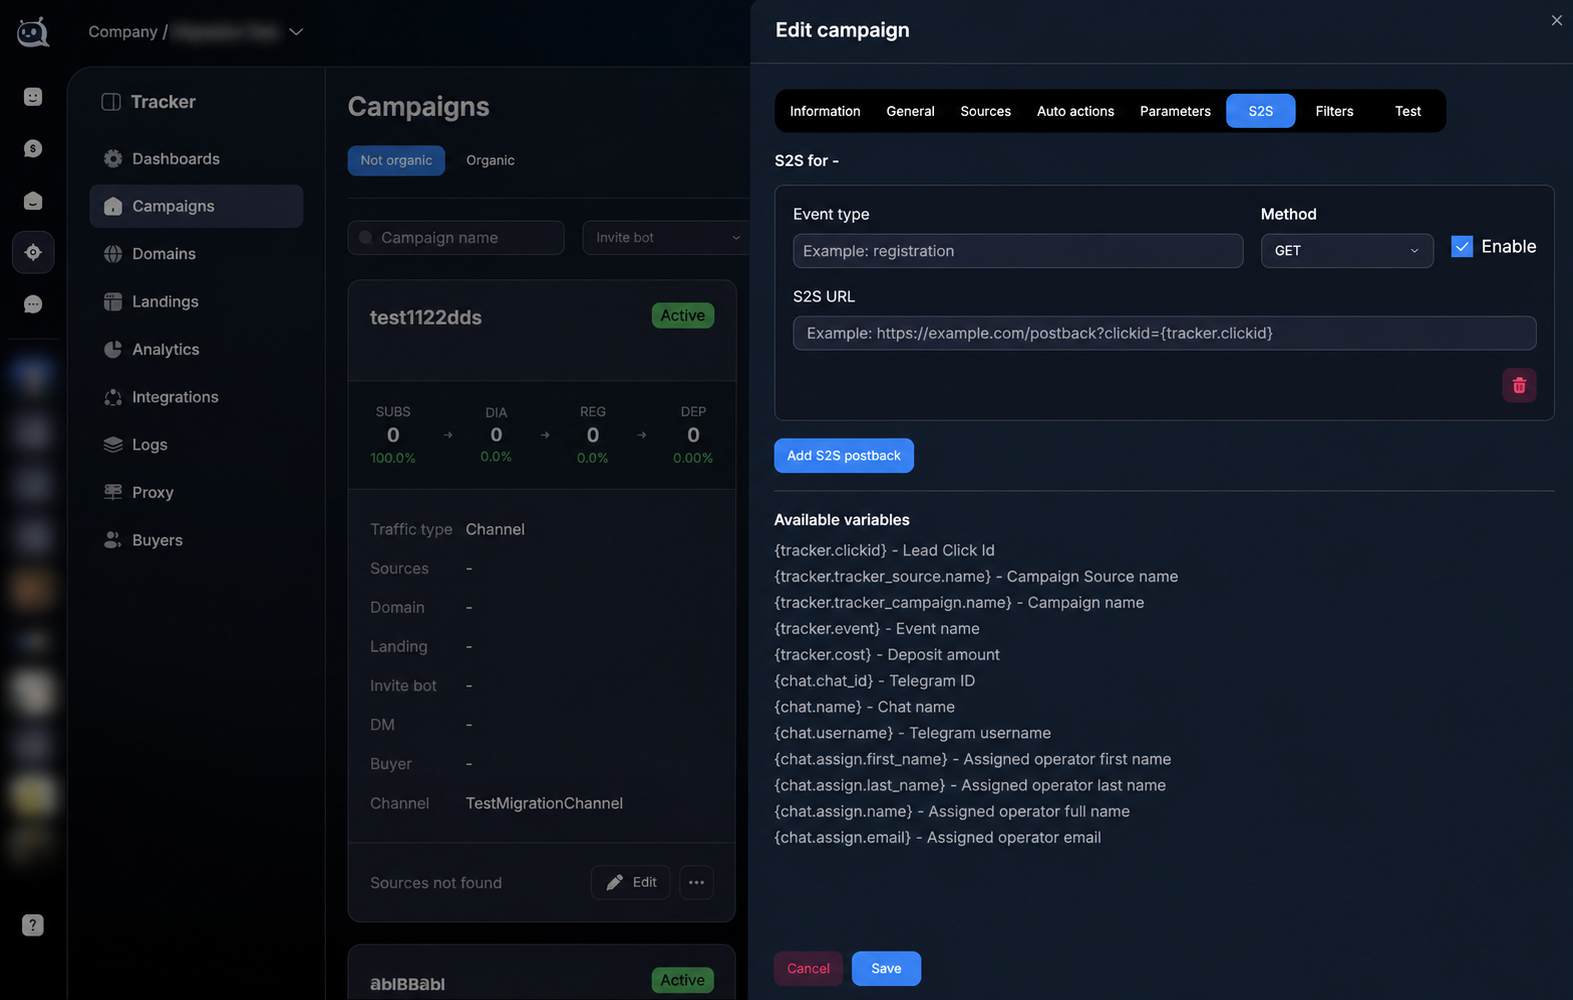Close the Edit campaign panel
Image resolution: width=1573 pixels, height=1000 pixels.
coord(1556,20)
